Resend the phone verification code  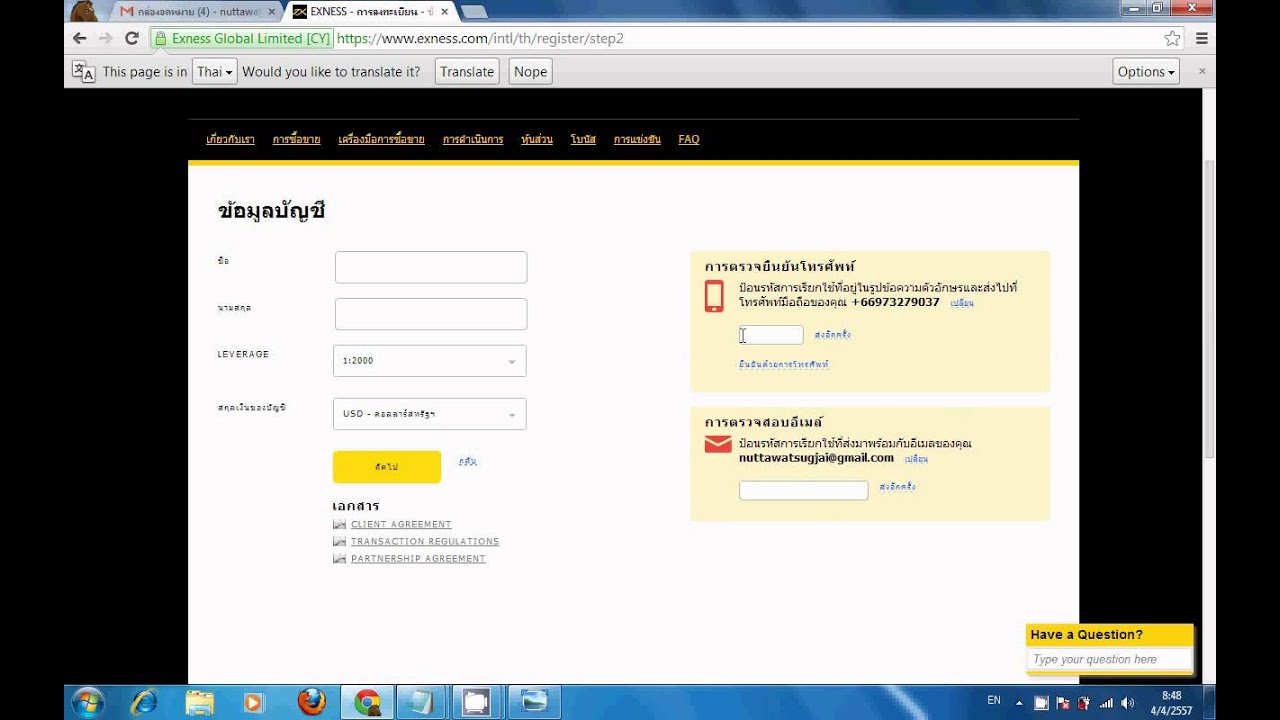[832, 335]
